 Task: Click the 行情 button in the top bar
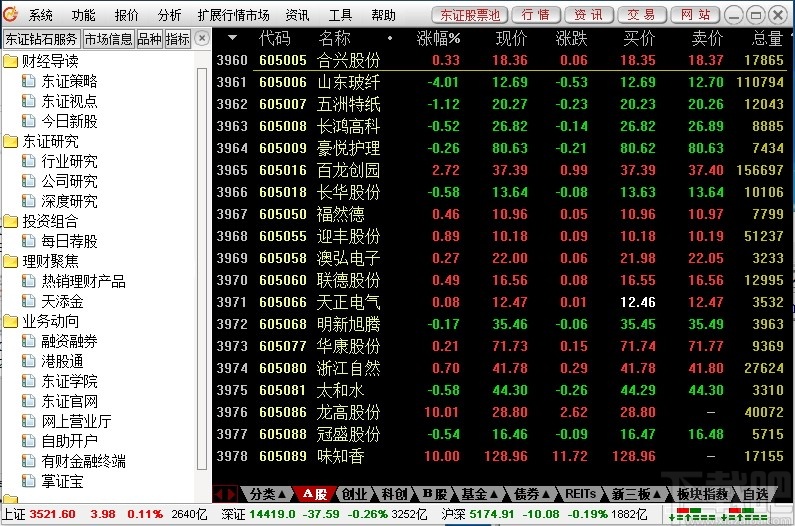click(535, 15)
